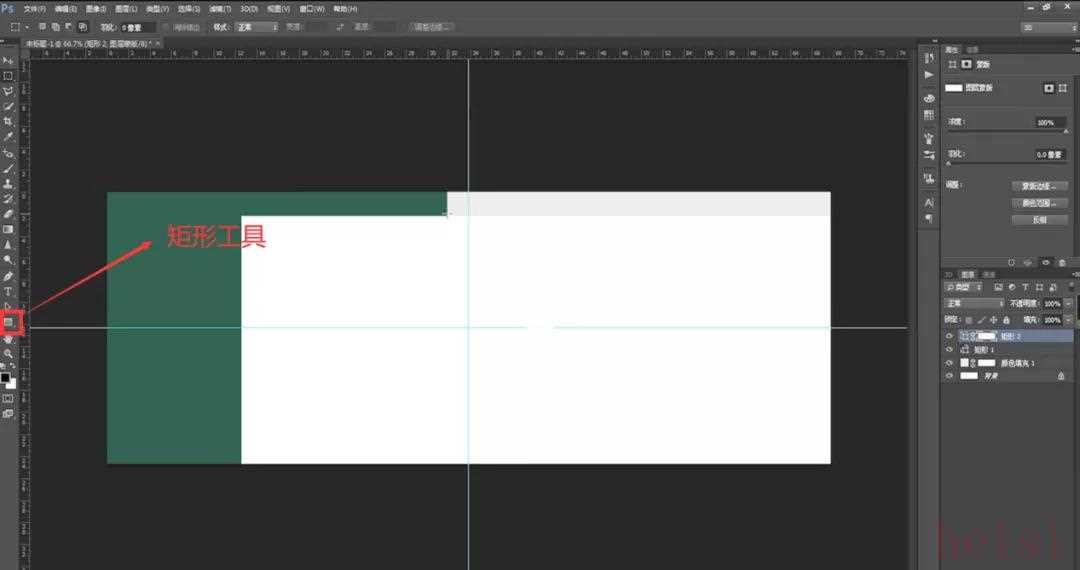Image resolution: width=1080 pixels, height=570 pixels.
Task: Select the Rectangle tool highlighted in red
Action: point(11,322)
